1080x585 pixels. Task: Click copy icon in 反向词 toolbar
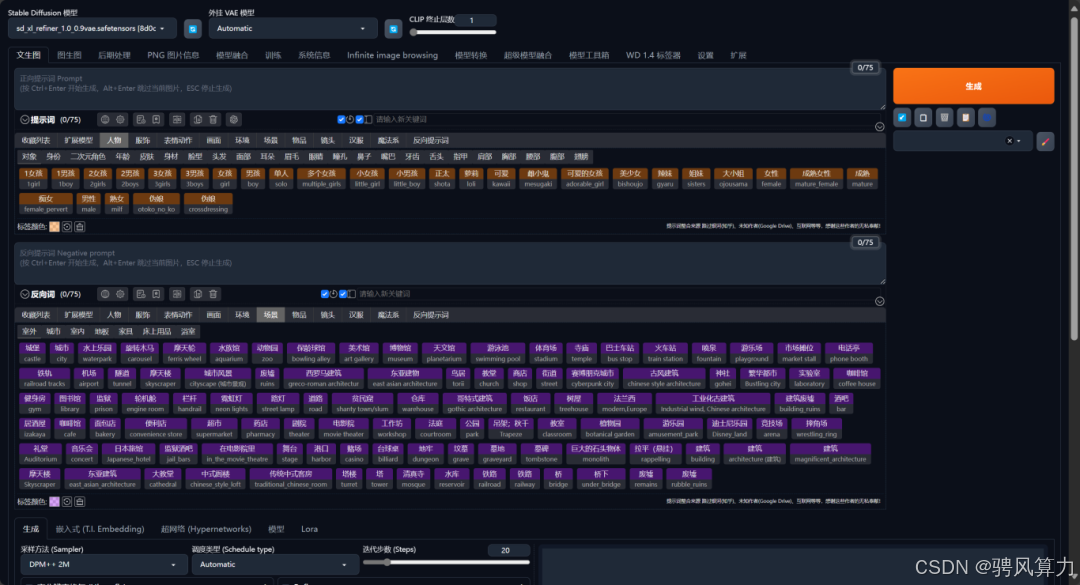point(198,294)
